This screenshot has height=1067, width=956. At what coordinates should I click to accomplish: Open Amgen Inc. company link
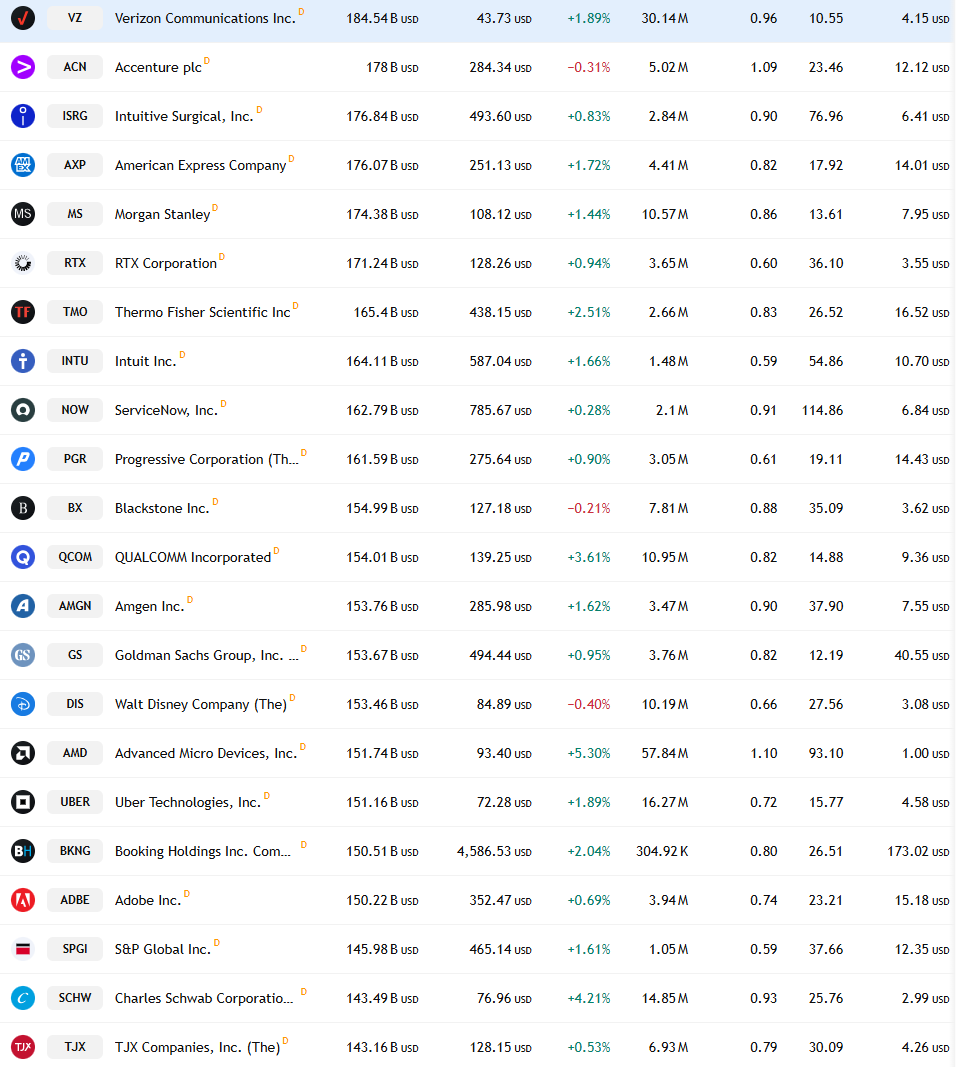pyautogui.click(x=149, y=606)
